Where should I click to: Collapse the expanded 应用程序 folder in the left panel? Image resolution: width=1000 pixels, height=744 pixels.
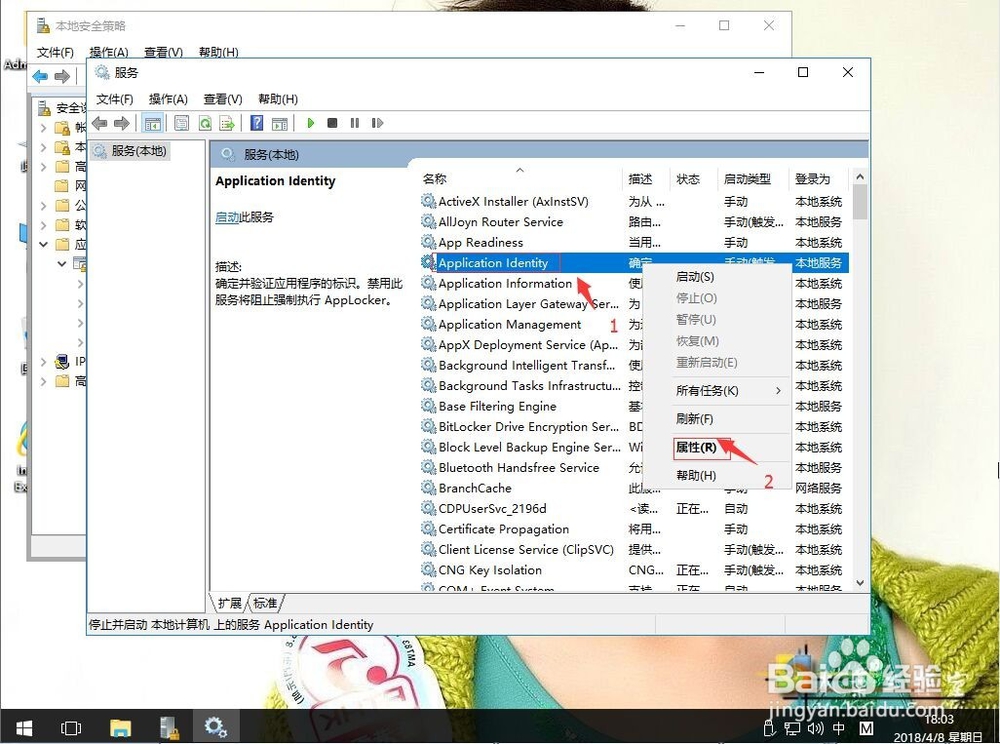click(x=42, y=243)
